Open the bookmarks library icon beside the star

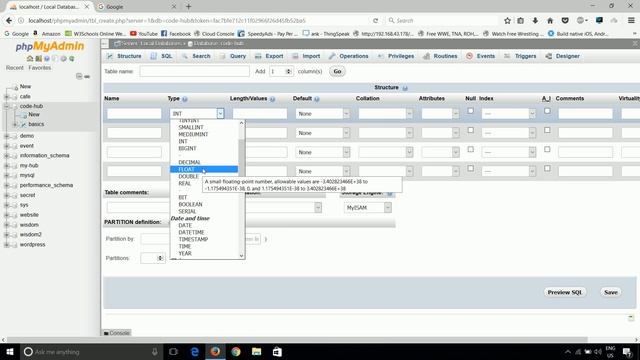point(520,20)
